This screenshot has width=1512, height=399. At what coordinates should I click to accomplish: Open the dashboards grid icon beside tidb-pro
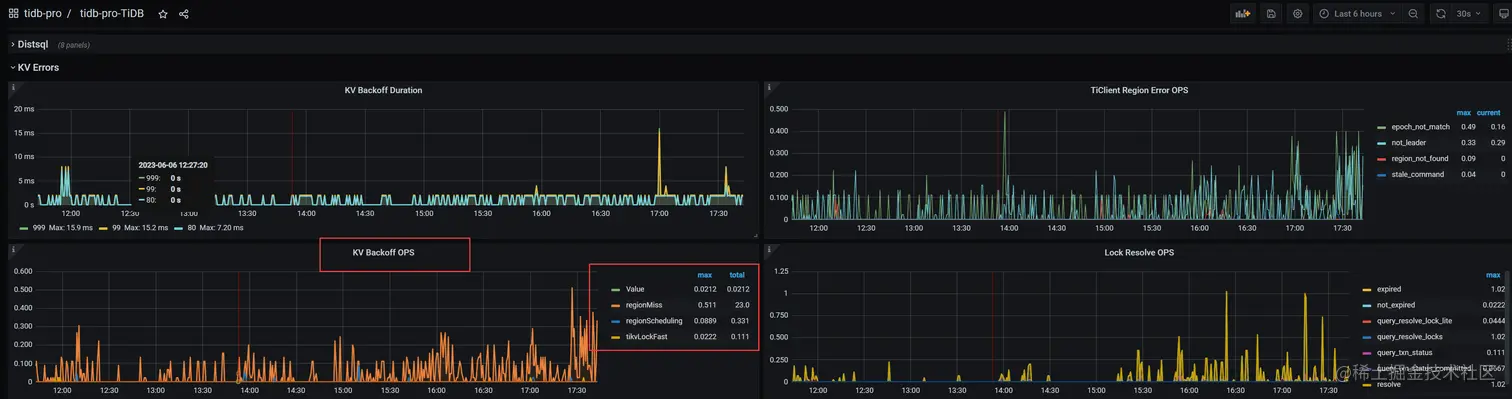click(13, 14)
